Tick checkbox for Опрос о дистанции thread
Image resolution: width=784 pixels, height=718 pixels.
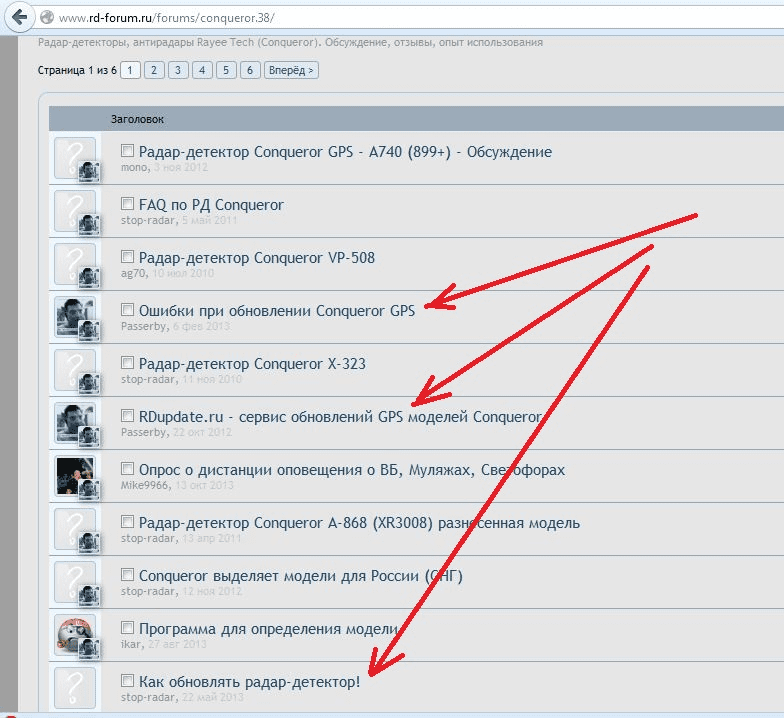pyautogui.click(x=128, y=468)
